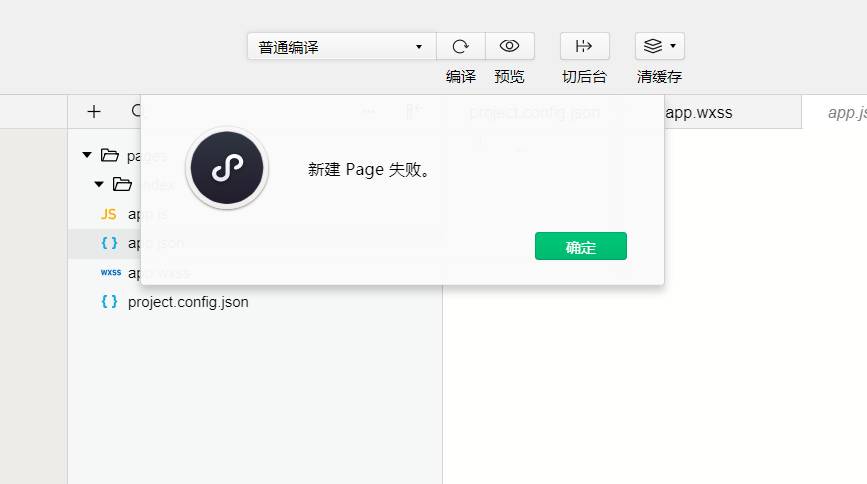Click the braces icon beside project.config.json
The height and width of the screenshot is (484, 867).
[109, 301]
